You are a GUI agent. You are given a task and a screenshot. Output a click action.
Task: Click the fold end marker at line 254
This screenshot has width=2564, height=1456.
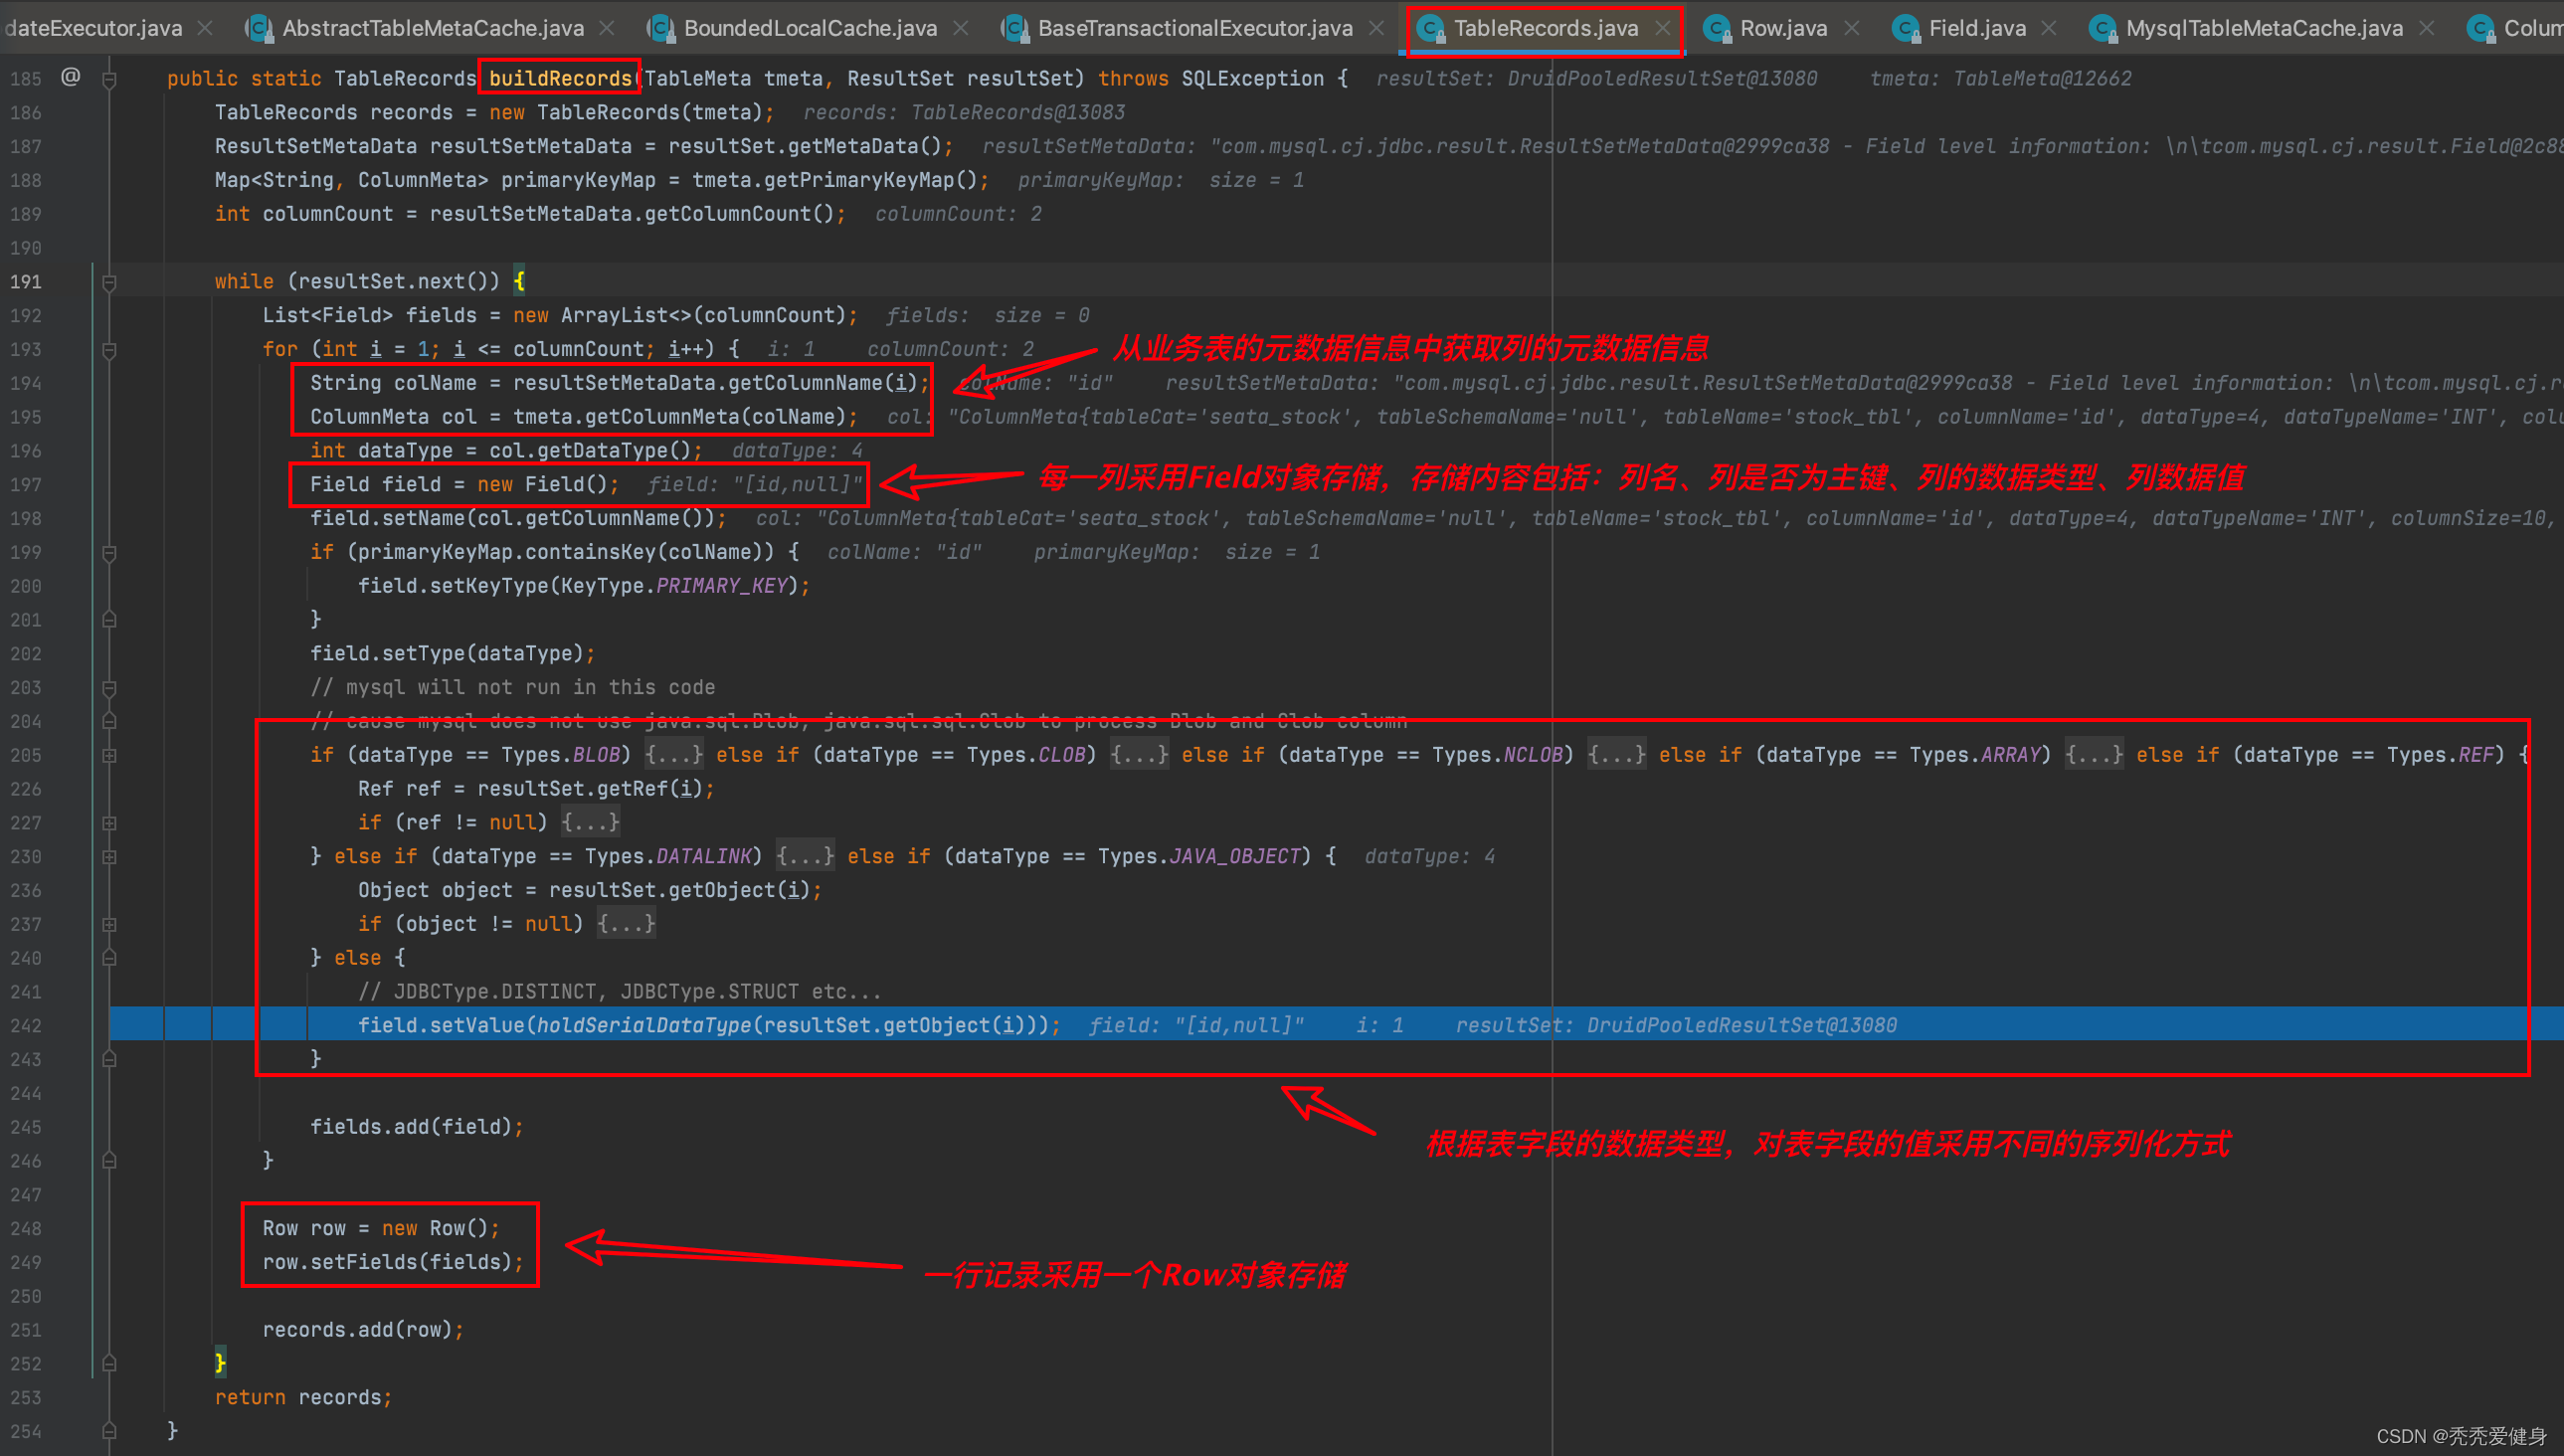point(109,1432)
